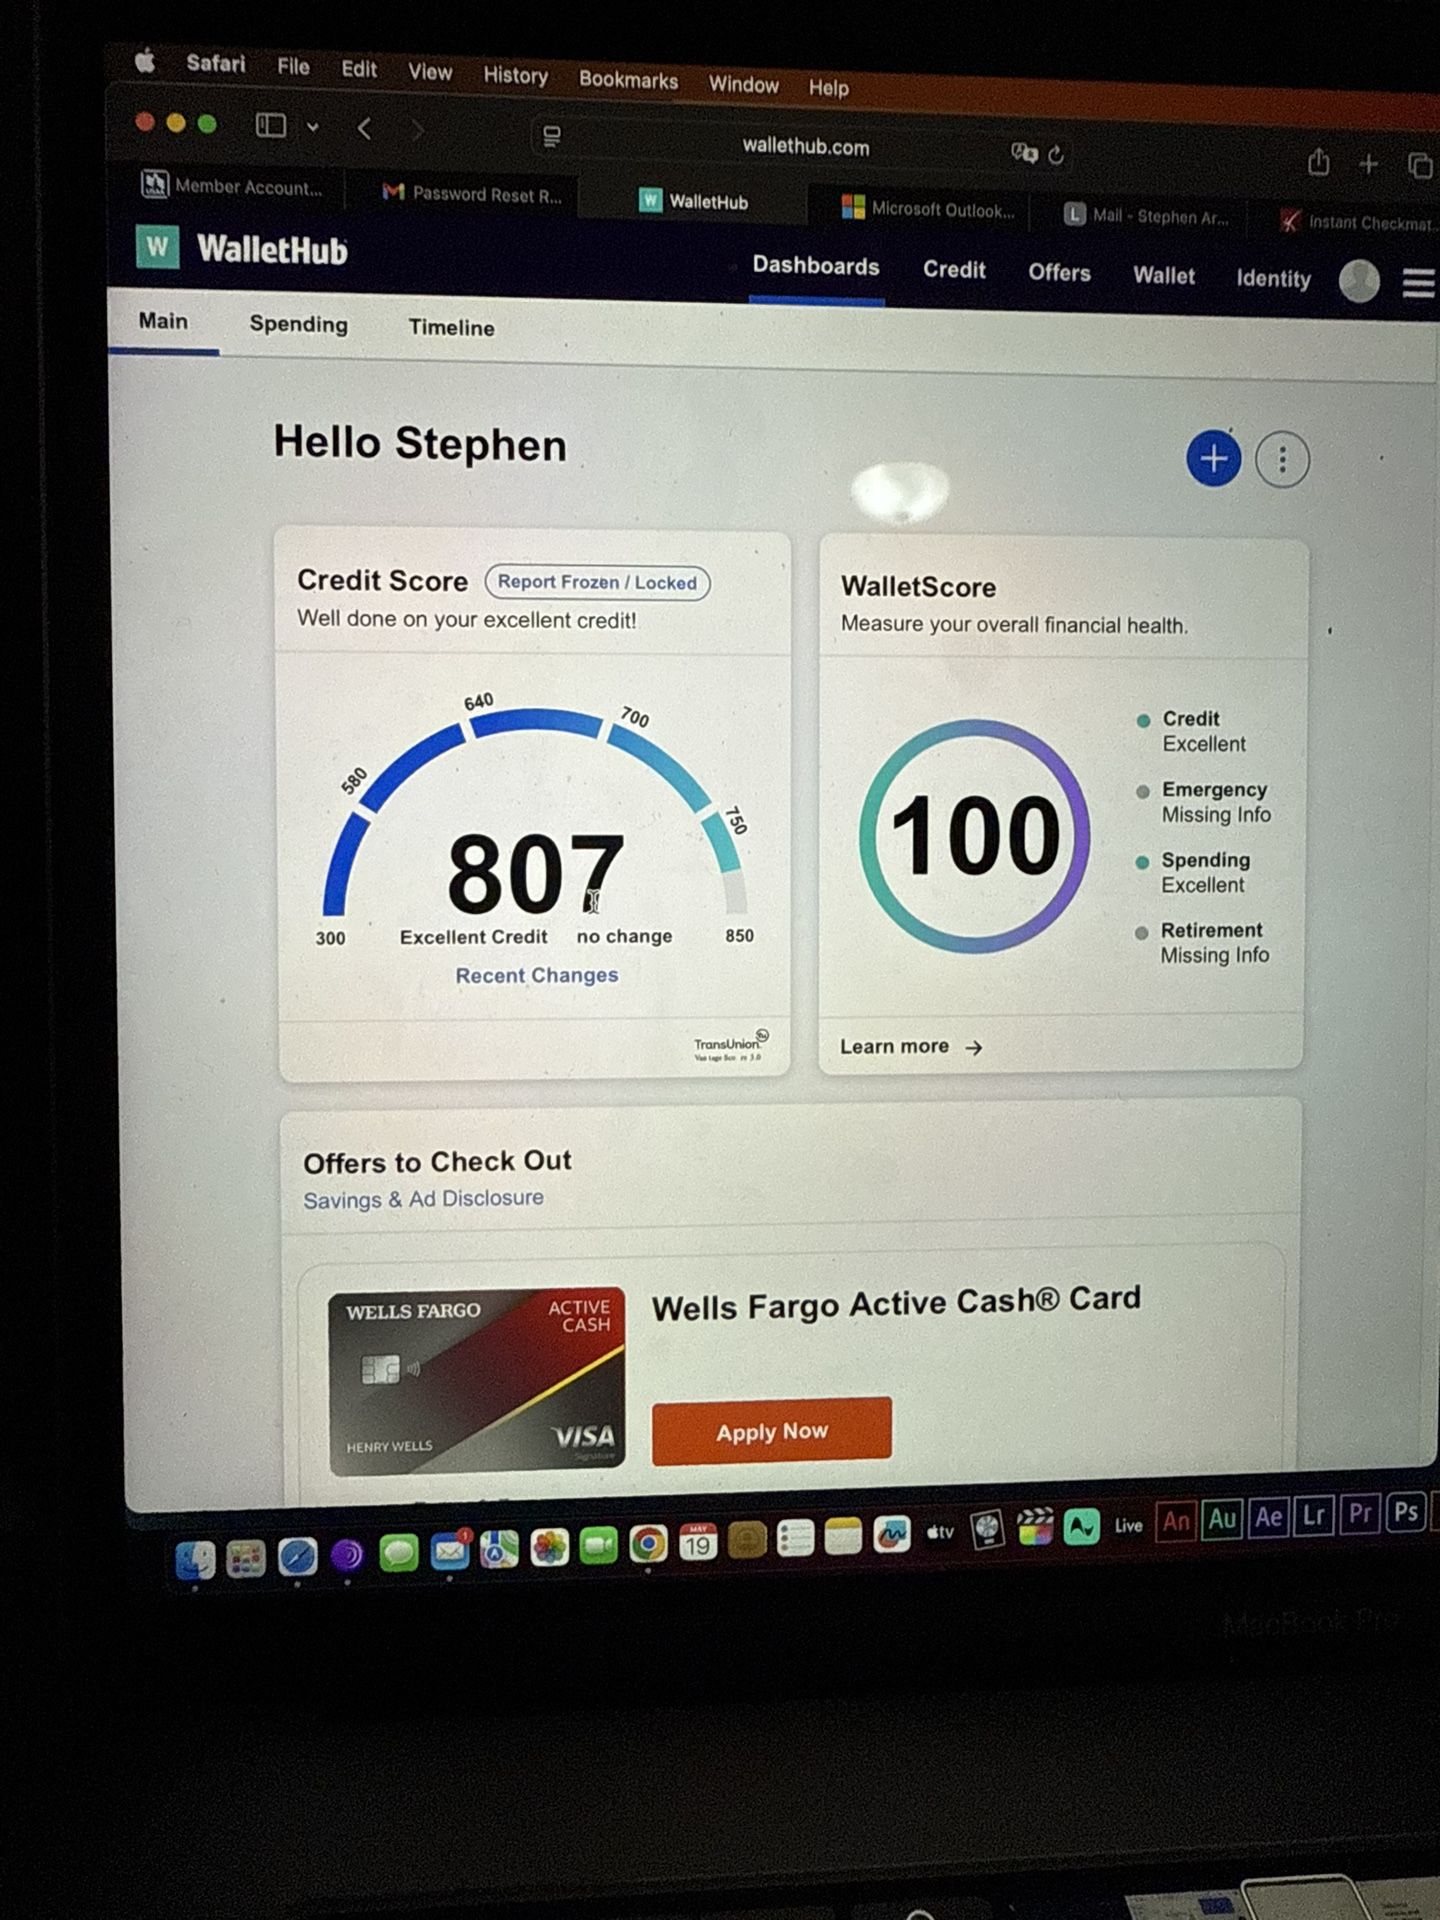Viewport: 1440px width, 1920px height.
Task: Open the Credit navigation item
Action: (954, 270)
